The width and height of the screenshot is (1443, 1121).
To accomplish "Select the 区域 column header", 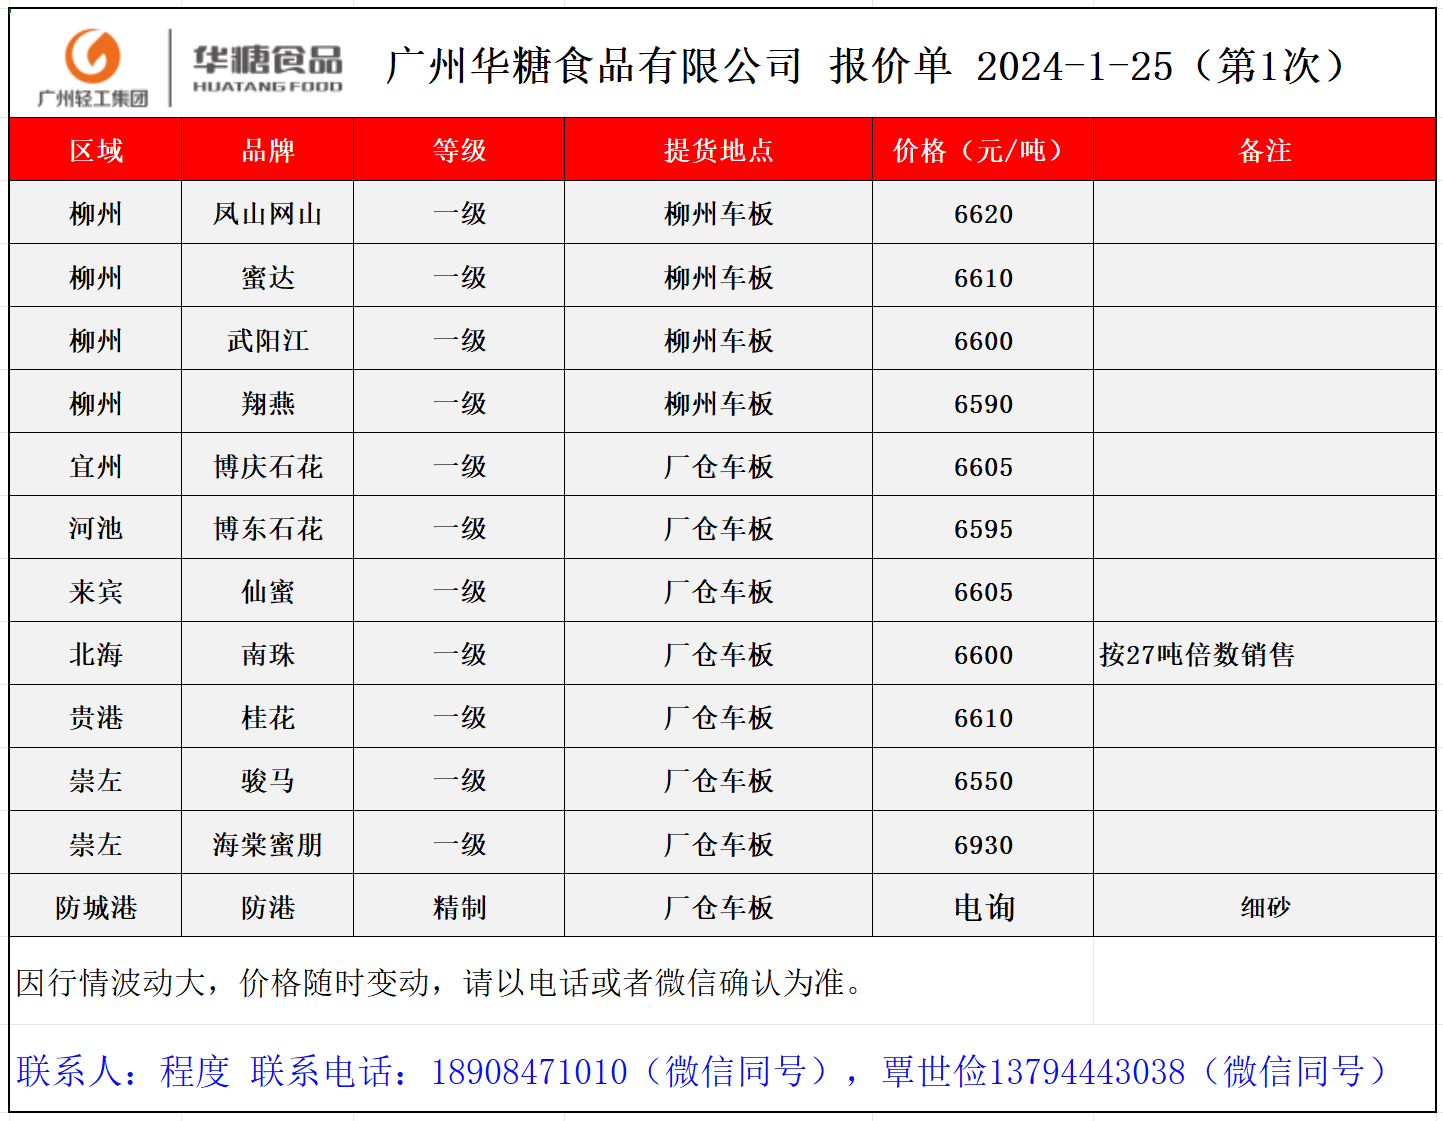I will pyautogui.click(x=96, y=150).
